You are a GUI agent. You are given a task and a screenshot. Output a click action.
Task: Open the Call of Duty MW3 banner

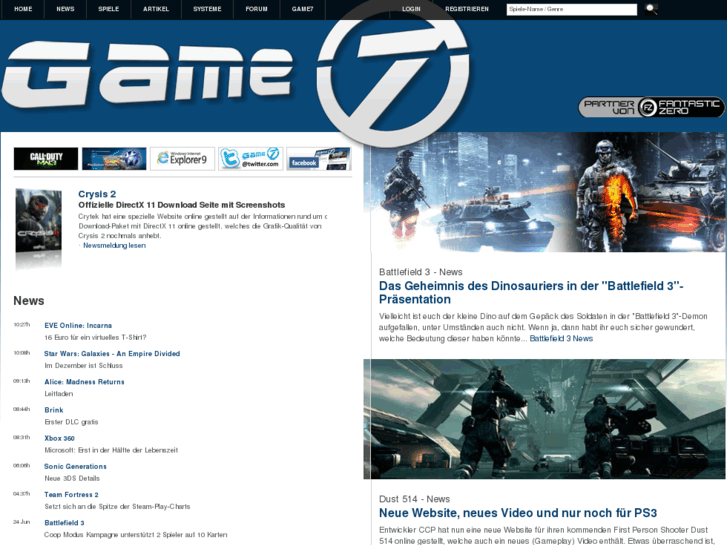[x=46, y=159]
